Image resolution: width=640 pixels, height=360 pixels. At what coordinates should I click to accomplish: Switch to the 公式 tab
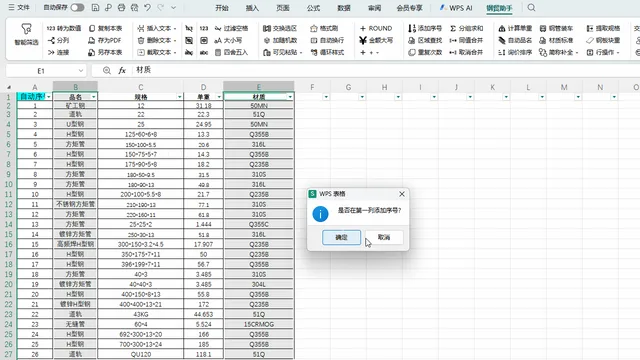(x=313, y=8)
